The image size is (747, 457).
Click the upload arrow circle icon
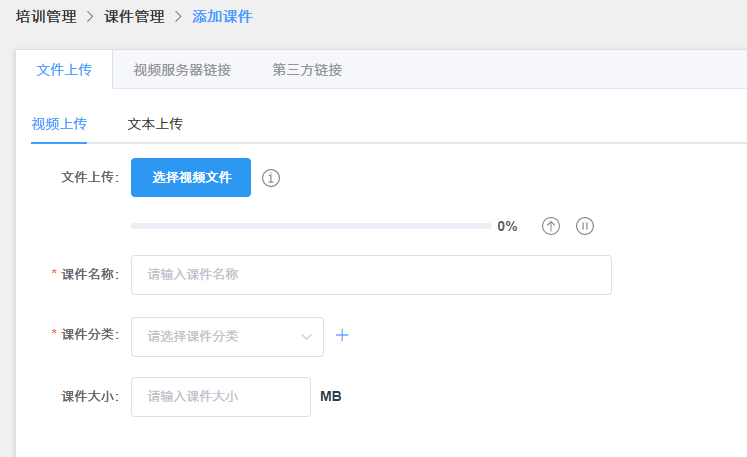(x=551, y=226)
